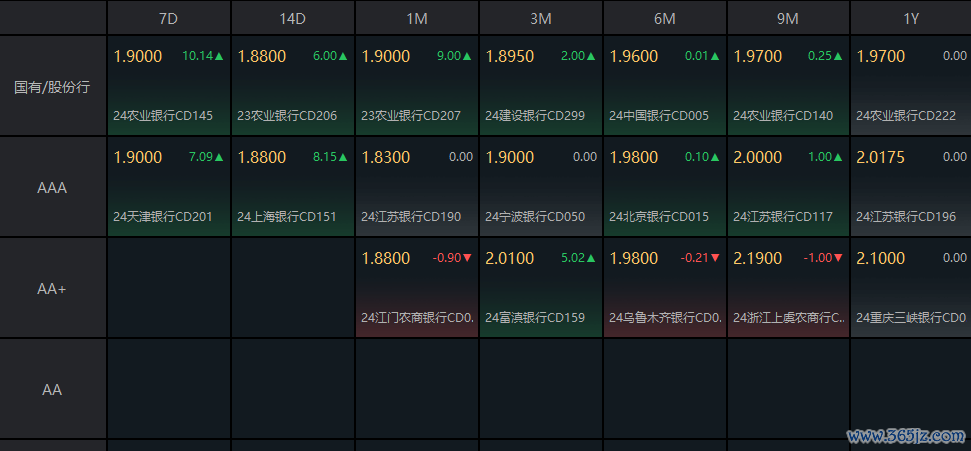971x451 pixels.
Task: Open the 24江苏银行CD196 card
Action: coord(911,186)
